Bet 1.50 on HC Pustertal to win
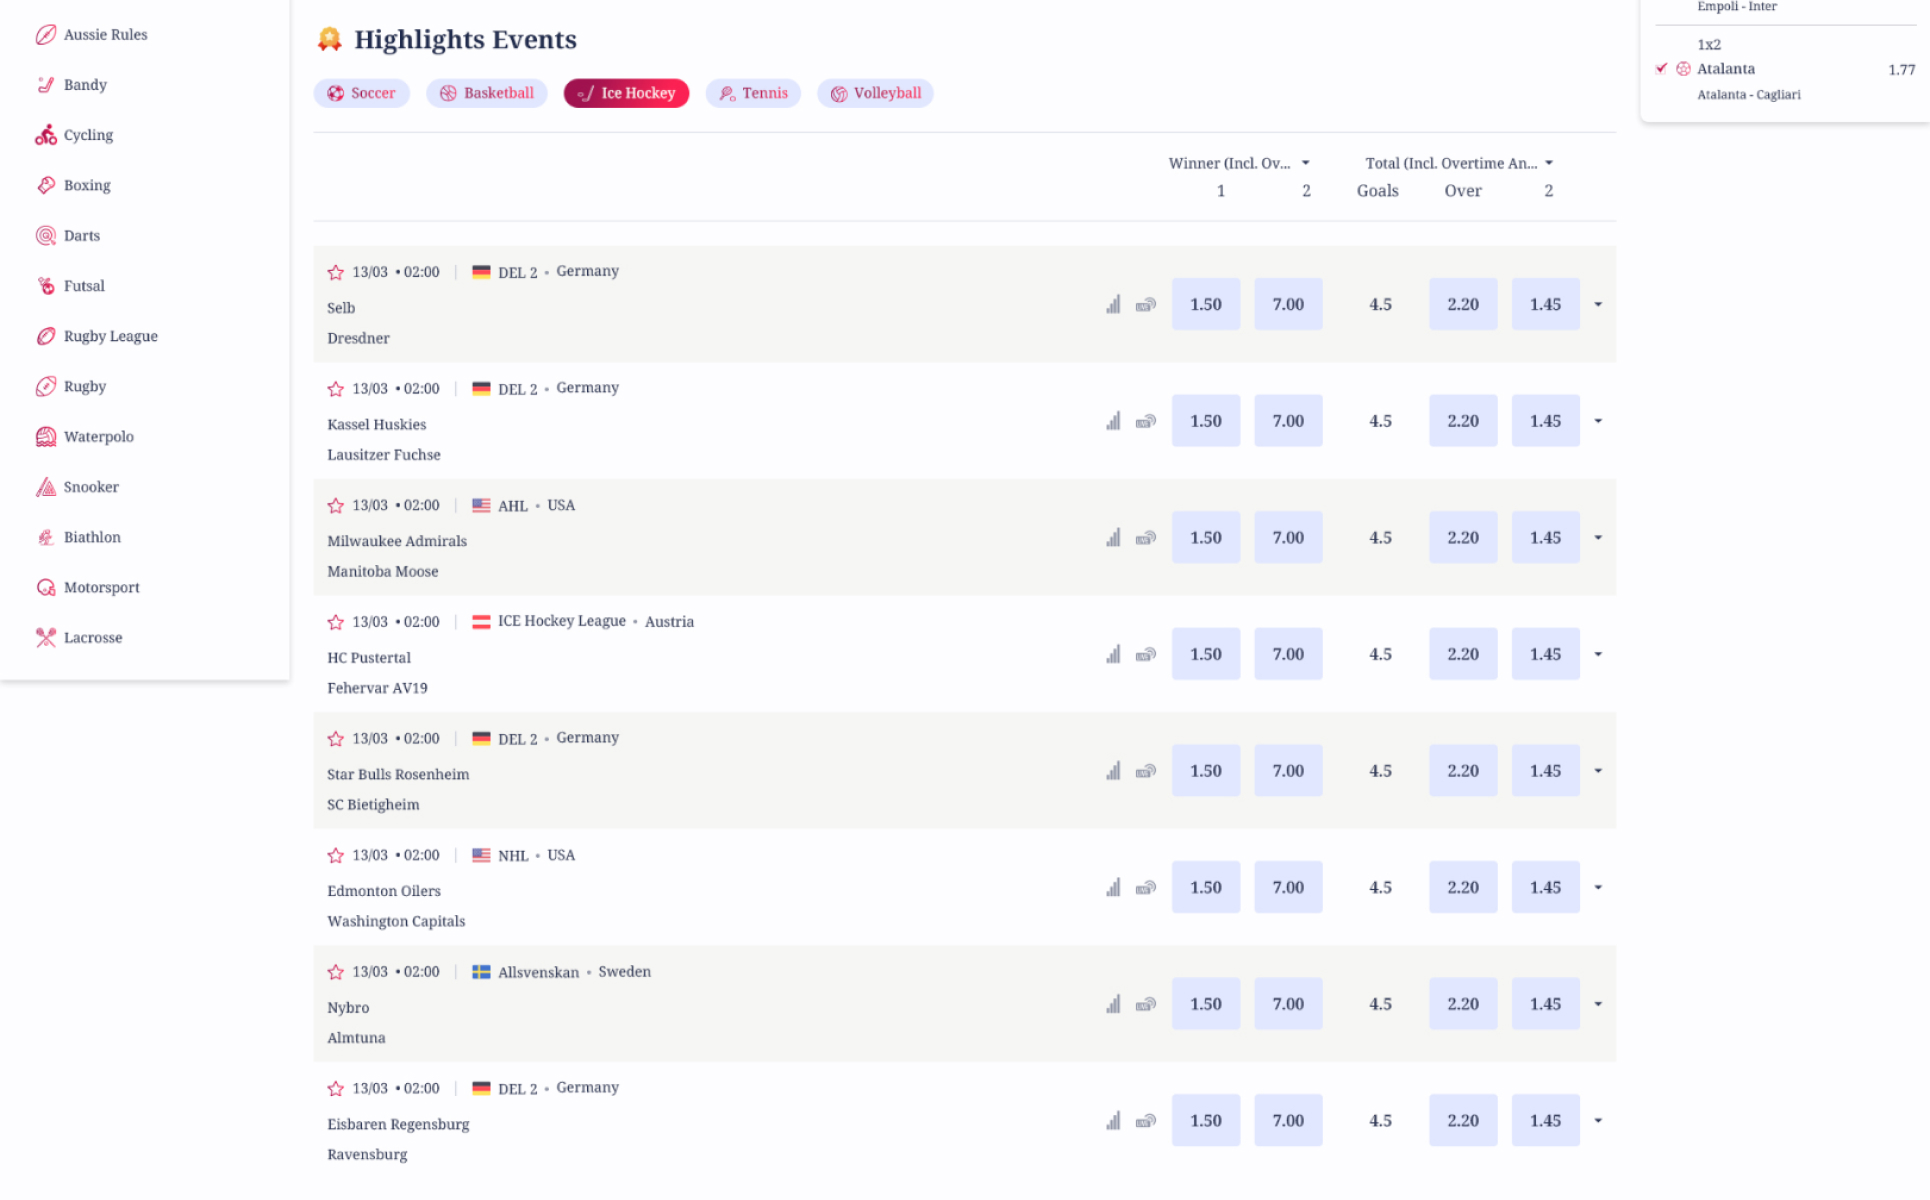1930x1200 pixels. coord(1206,654)
